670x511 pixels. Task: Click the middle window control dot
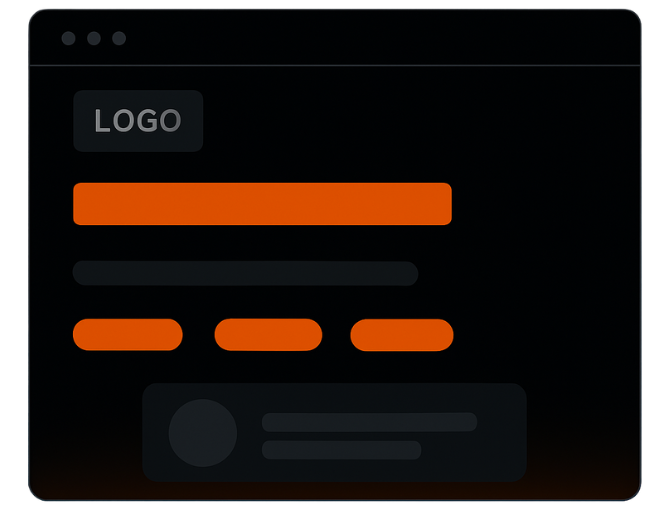[x=94, y=38]
